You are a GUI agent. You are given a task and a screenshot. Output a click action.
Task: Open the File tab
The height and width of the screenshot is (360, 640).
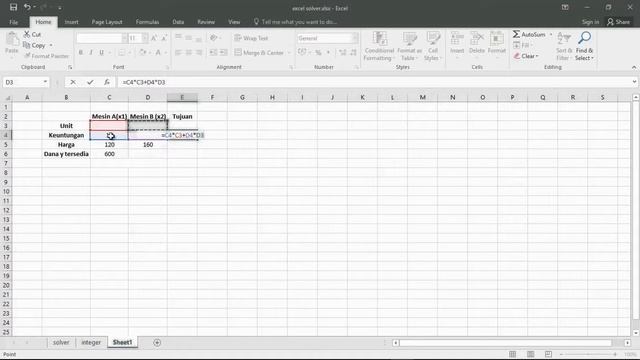13,22
